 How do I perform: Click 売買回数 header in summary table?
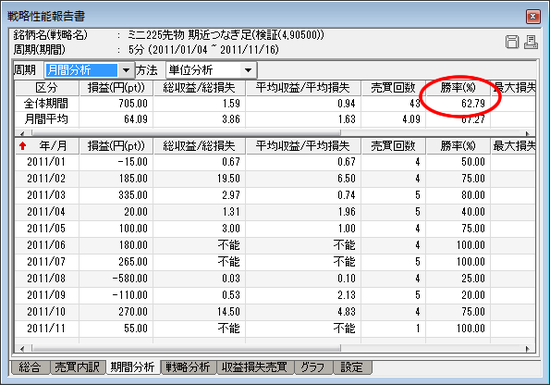coord(393,88)
